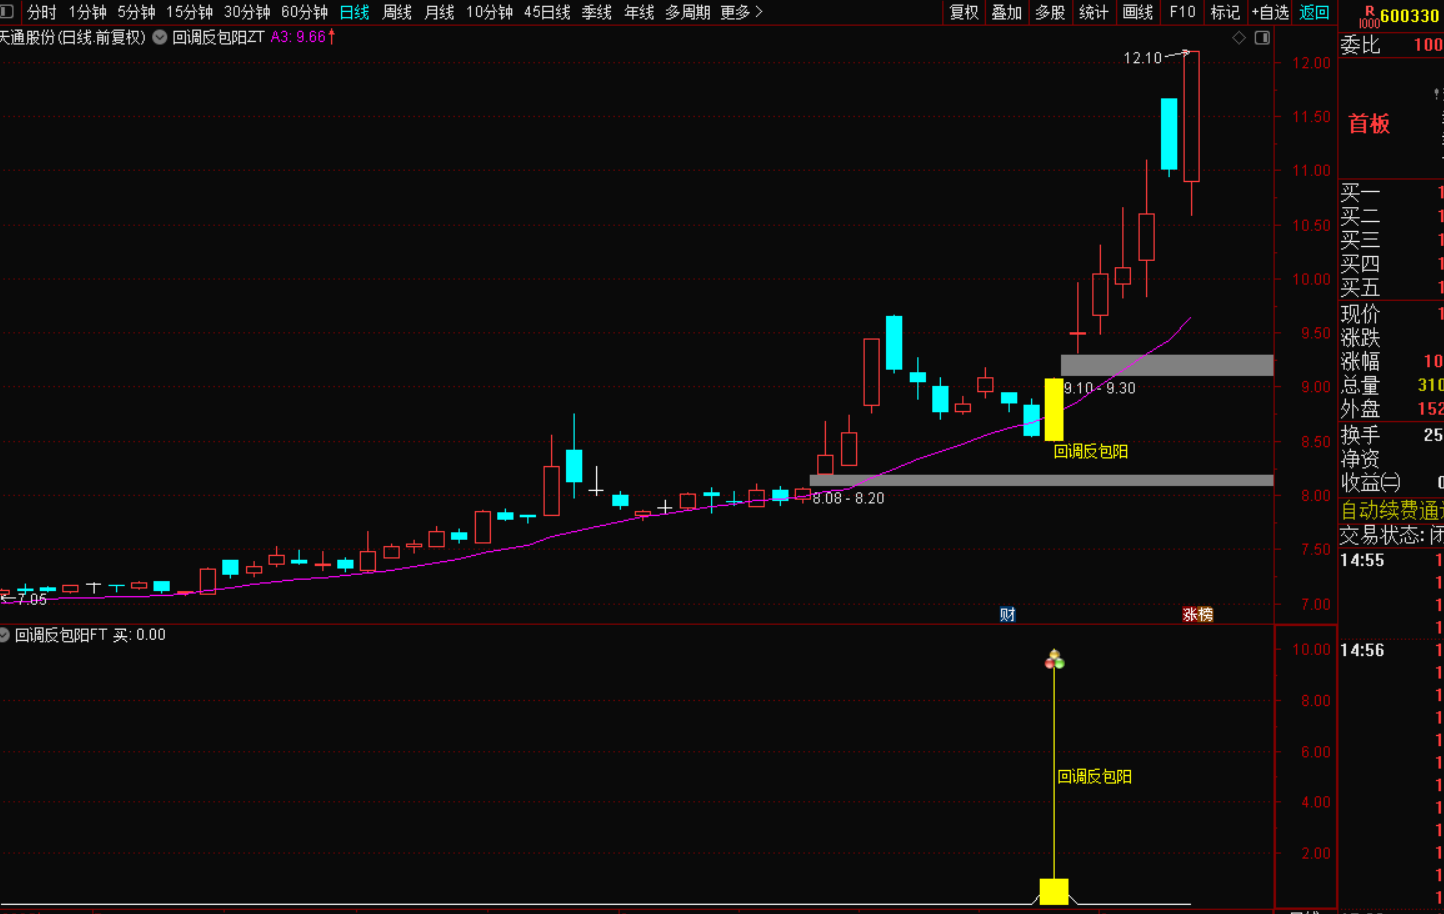Open F10 company information

point(1182,12)
